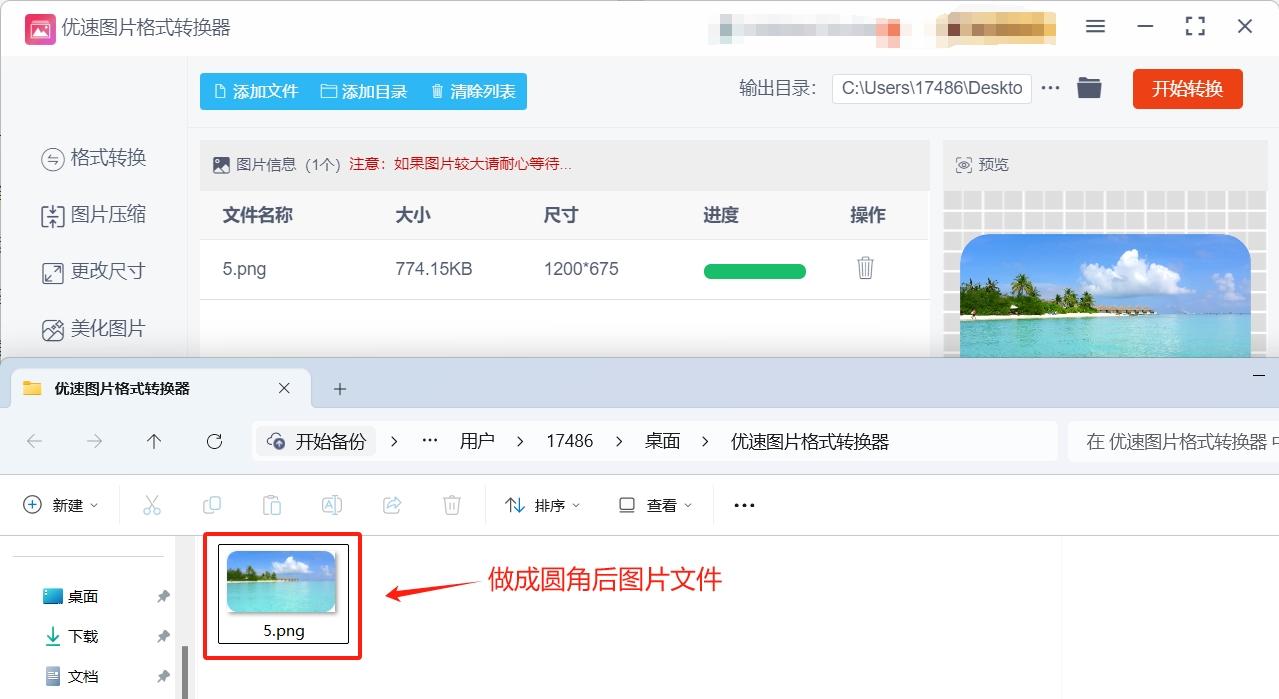Click the green progress bar for 5.png
This screenshot has height=699, width=1279.
(754, 270)
